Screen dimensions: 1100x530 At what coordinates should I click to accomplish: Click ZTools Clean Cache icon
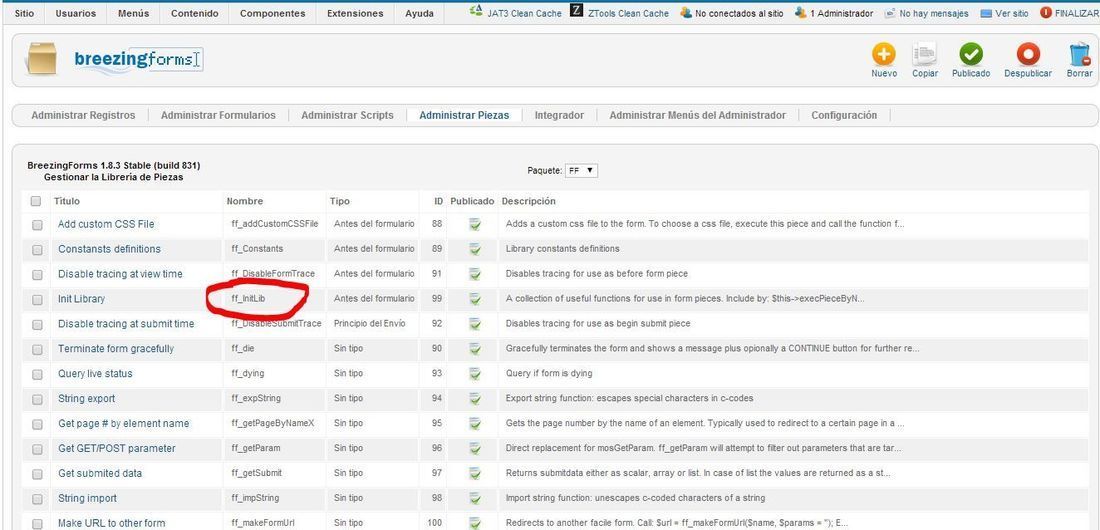click(x=577, y=11)
